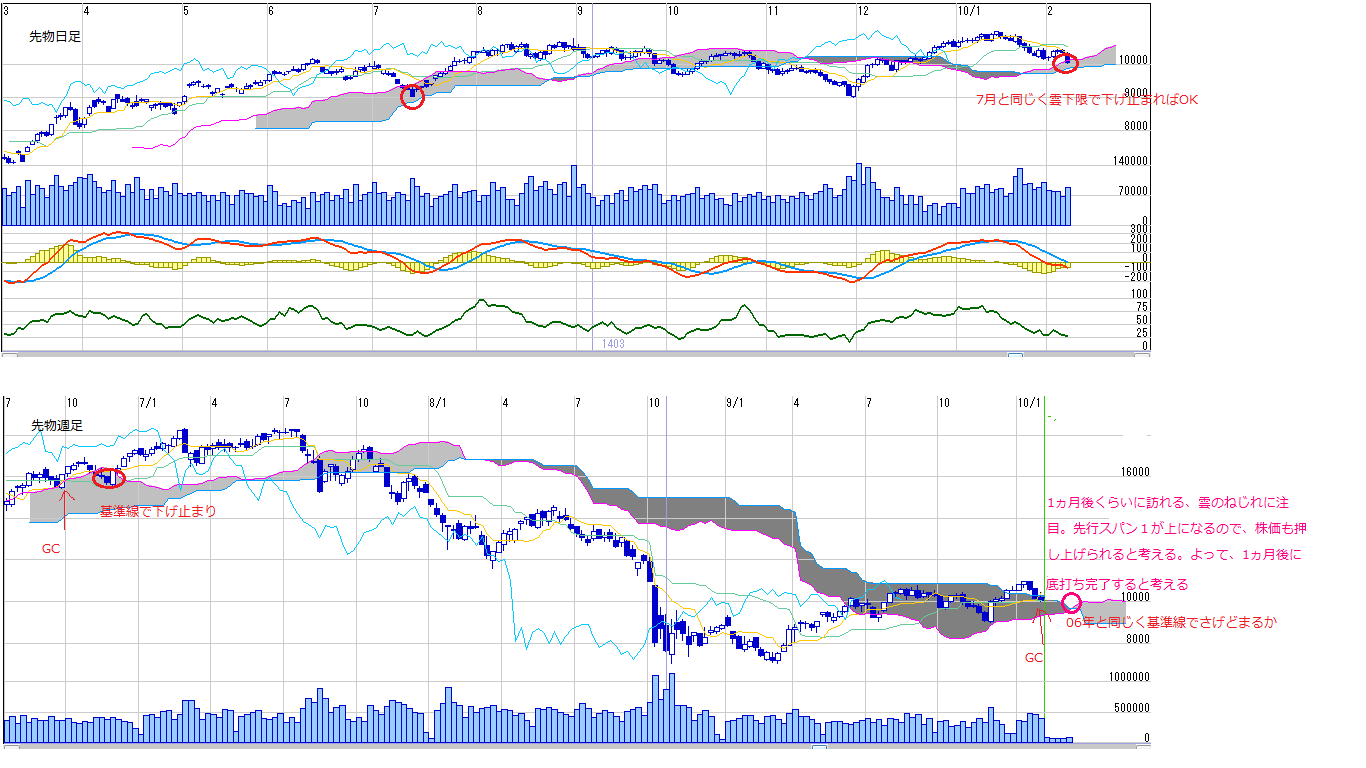1366x768 pixels.
Task: Click the 底打ち完了すると考える annotation line
Action: 1117,584
